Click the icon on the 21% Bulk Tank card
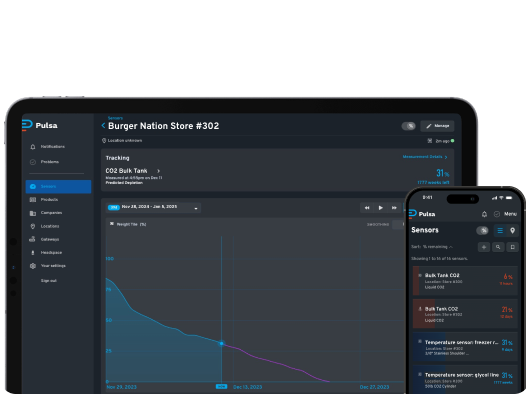The image size is (530, 395). pos(420,308)
